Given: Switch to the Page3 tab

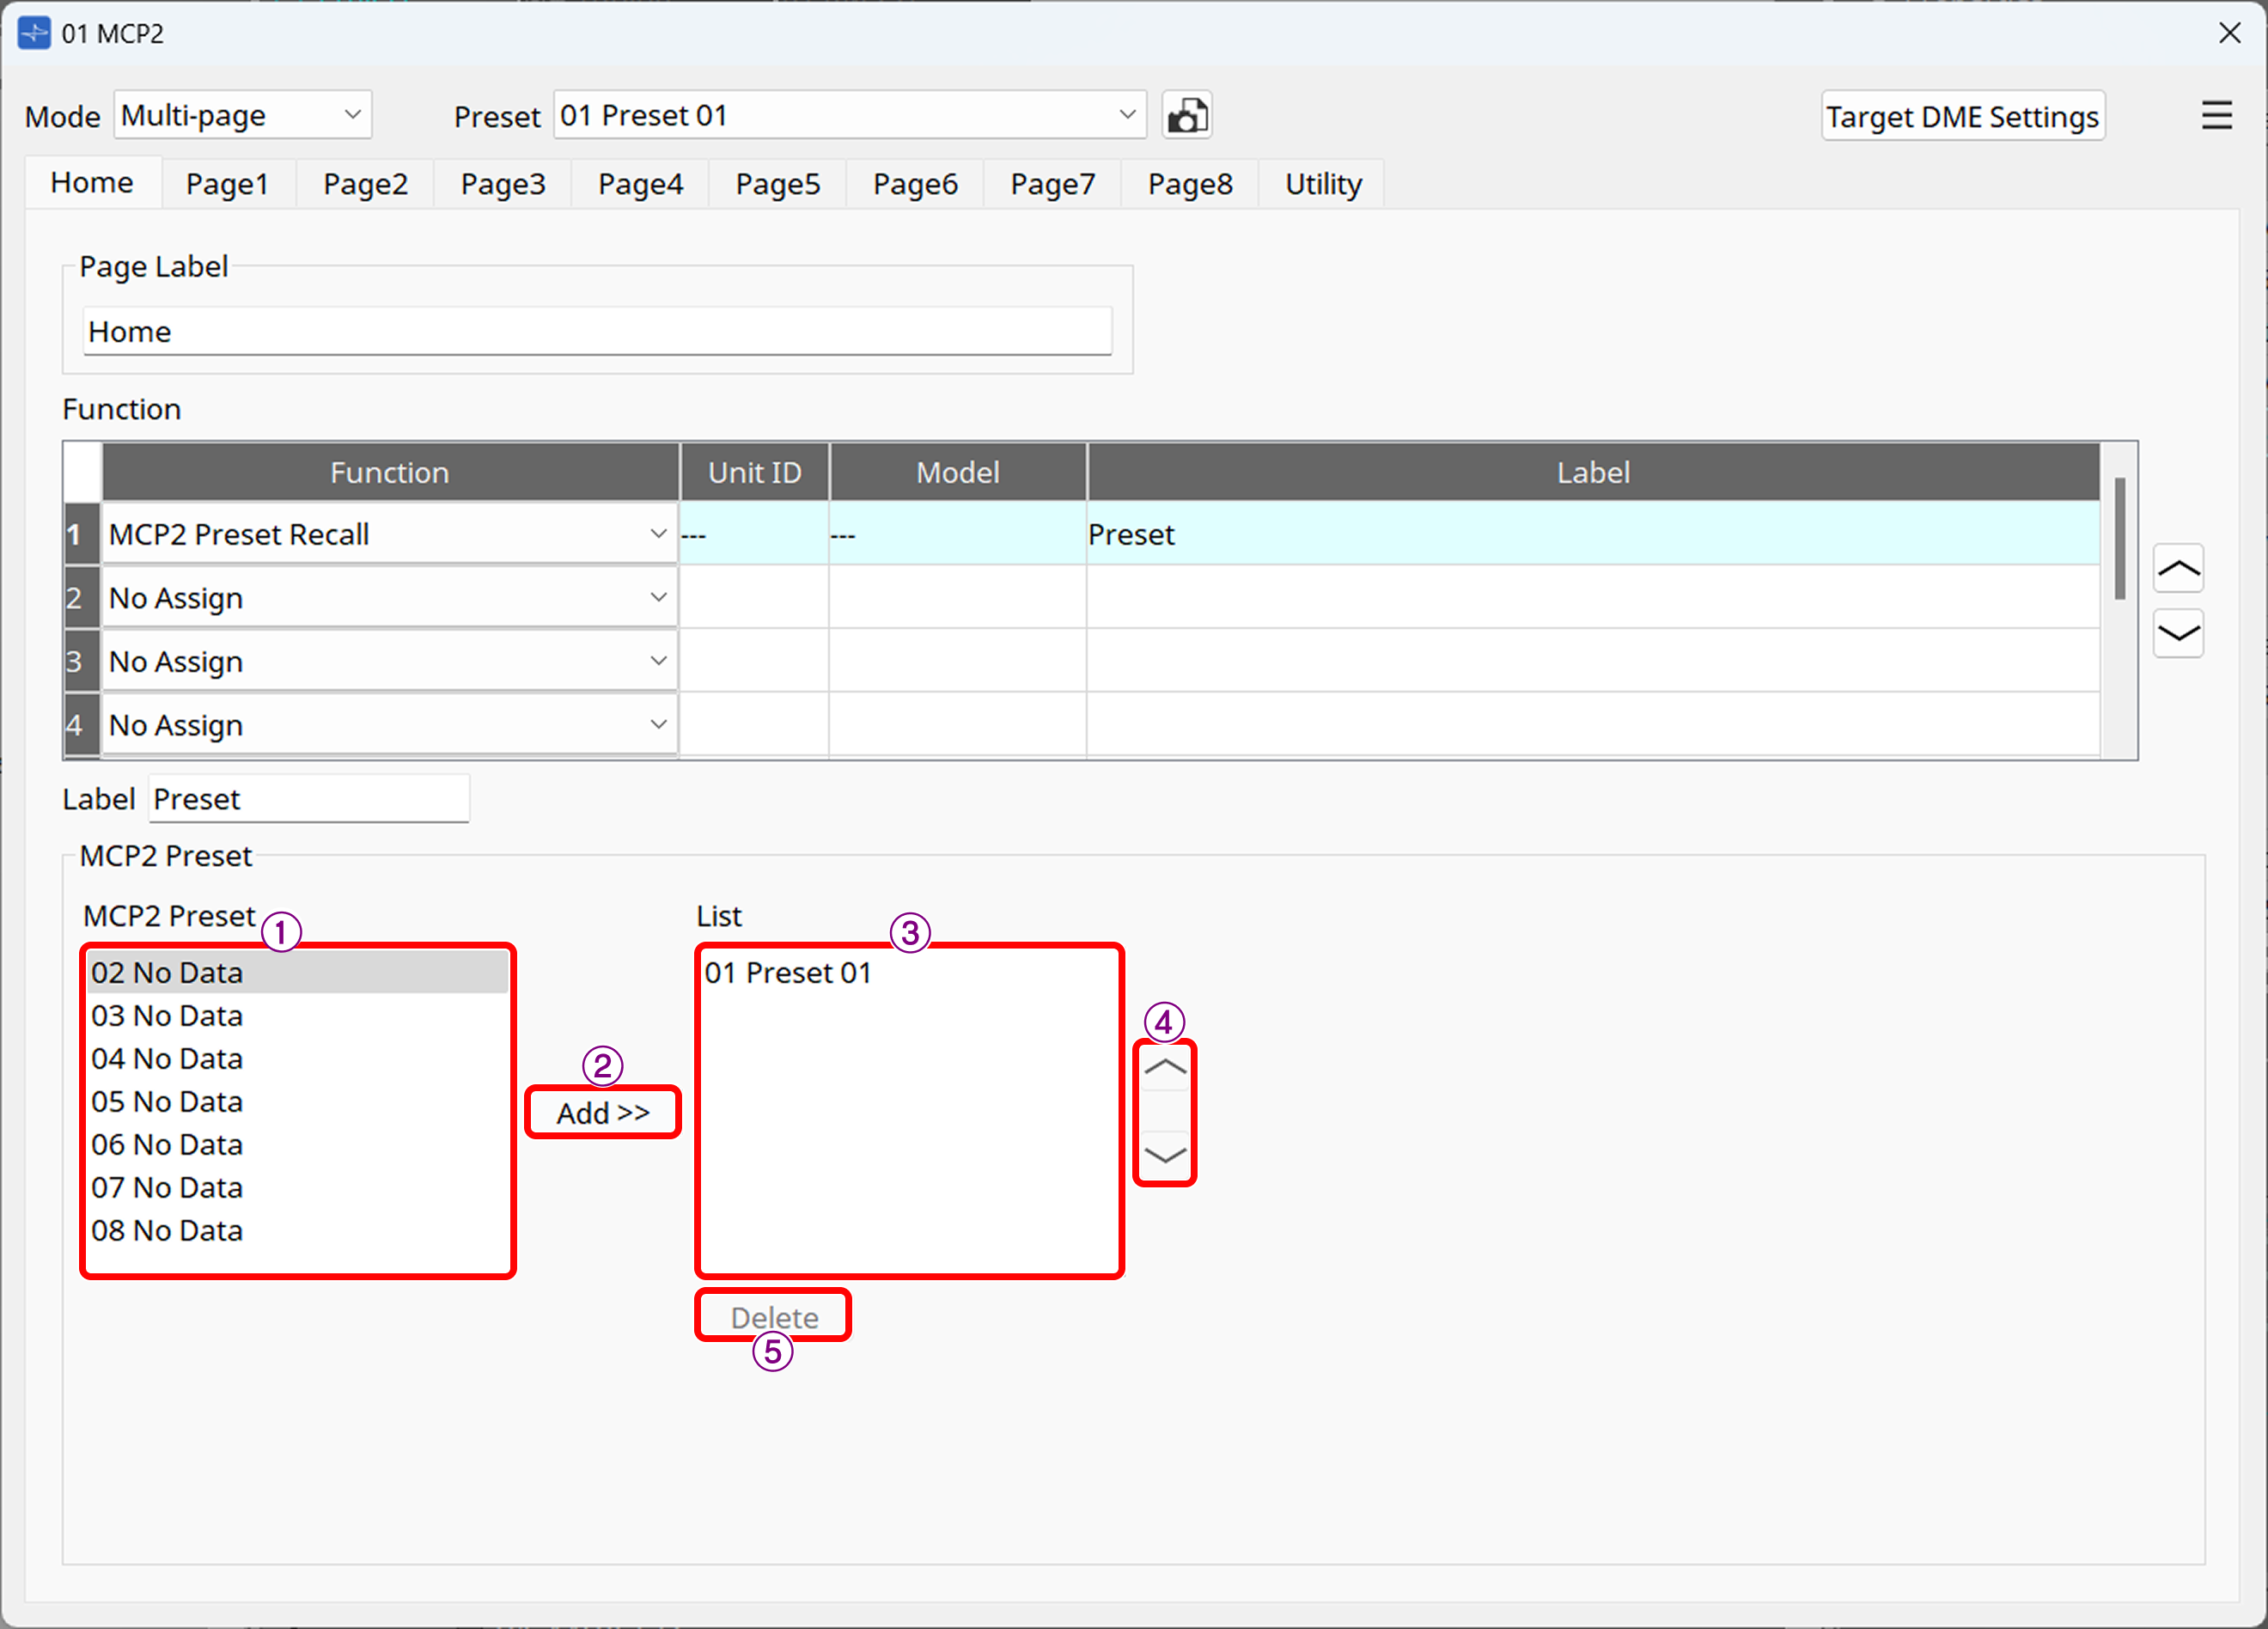Looking at the screenshot, I should (502, 183).
